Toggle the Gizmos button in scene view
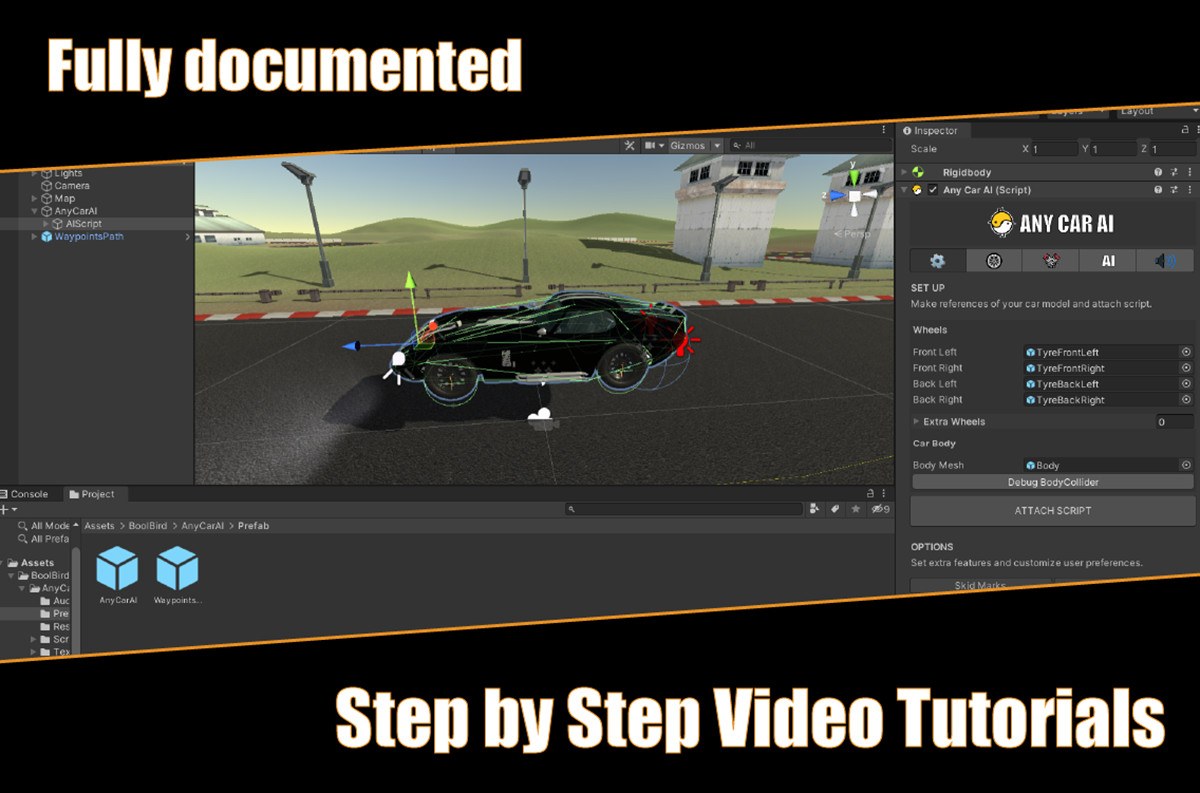 (x=687, y=145)
